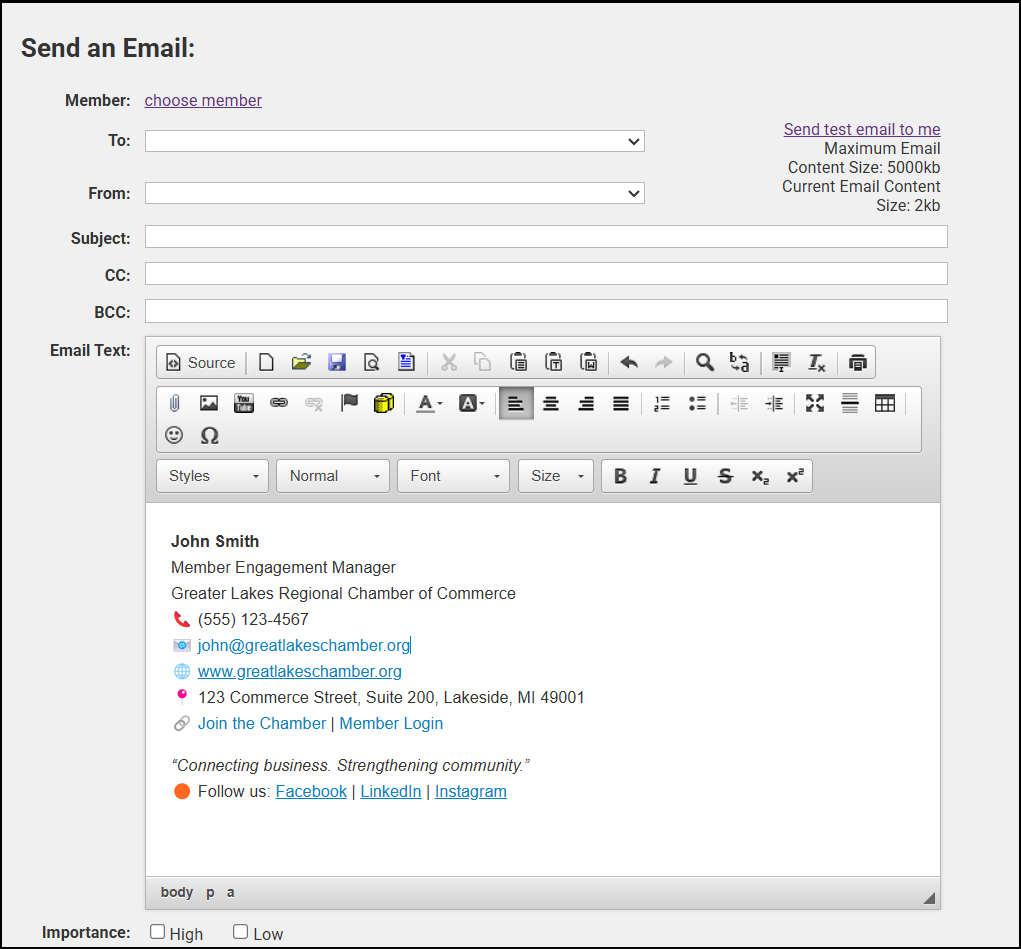Select the body element in path bar
The width and height of the screenshot is (1021, 949).
(x=177, y=892)
